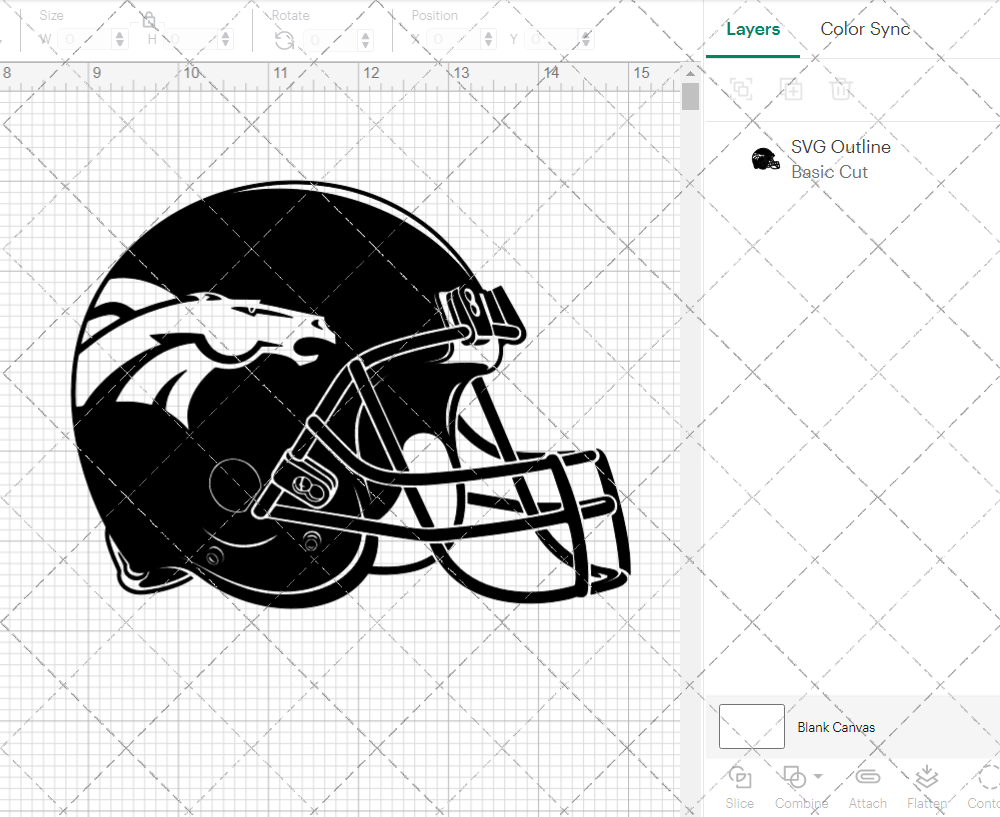This screenshot has height=817, width=1000.
Task: Switch to the Layers tab
Action: pos(753,29)
